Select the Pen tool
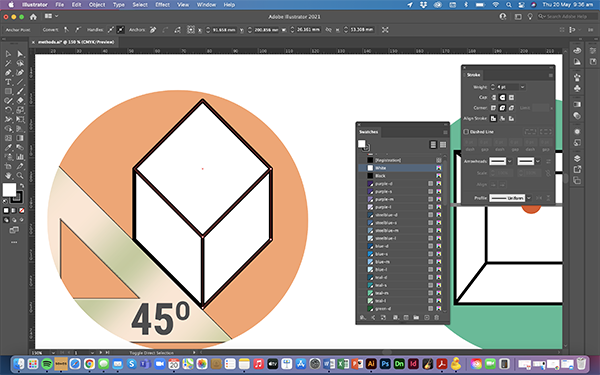The height and width of the screenshot is (375, 600). (8, 73)
